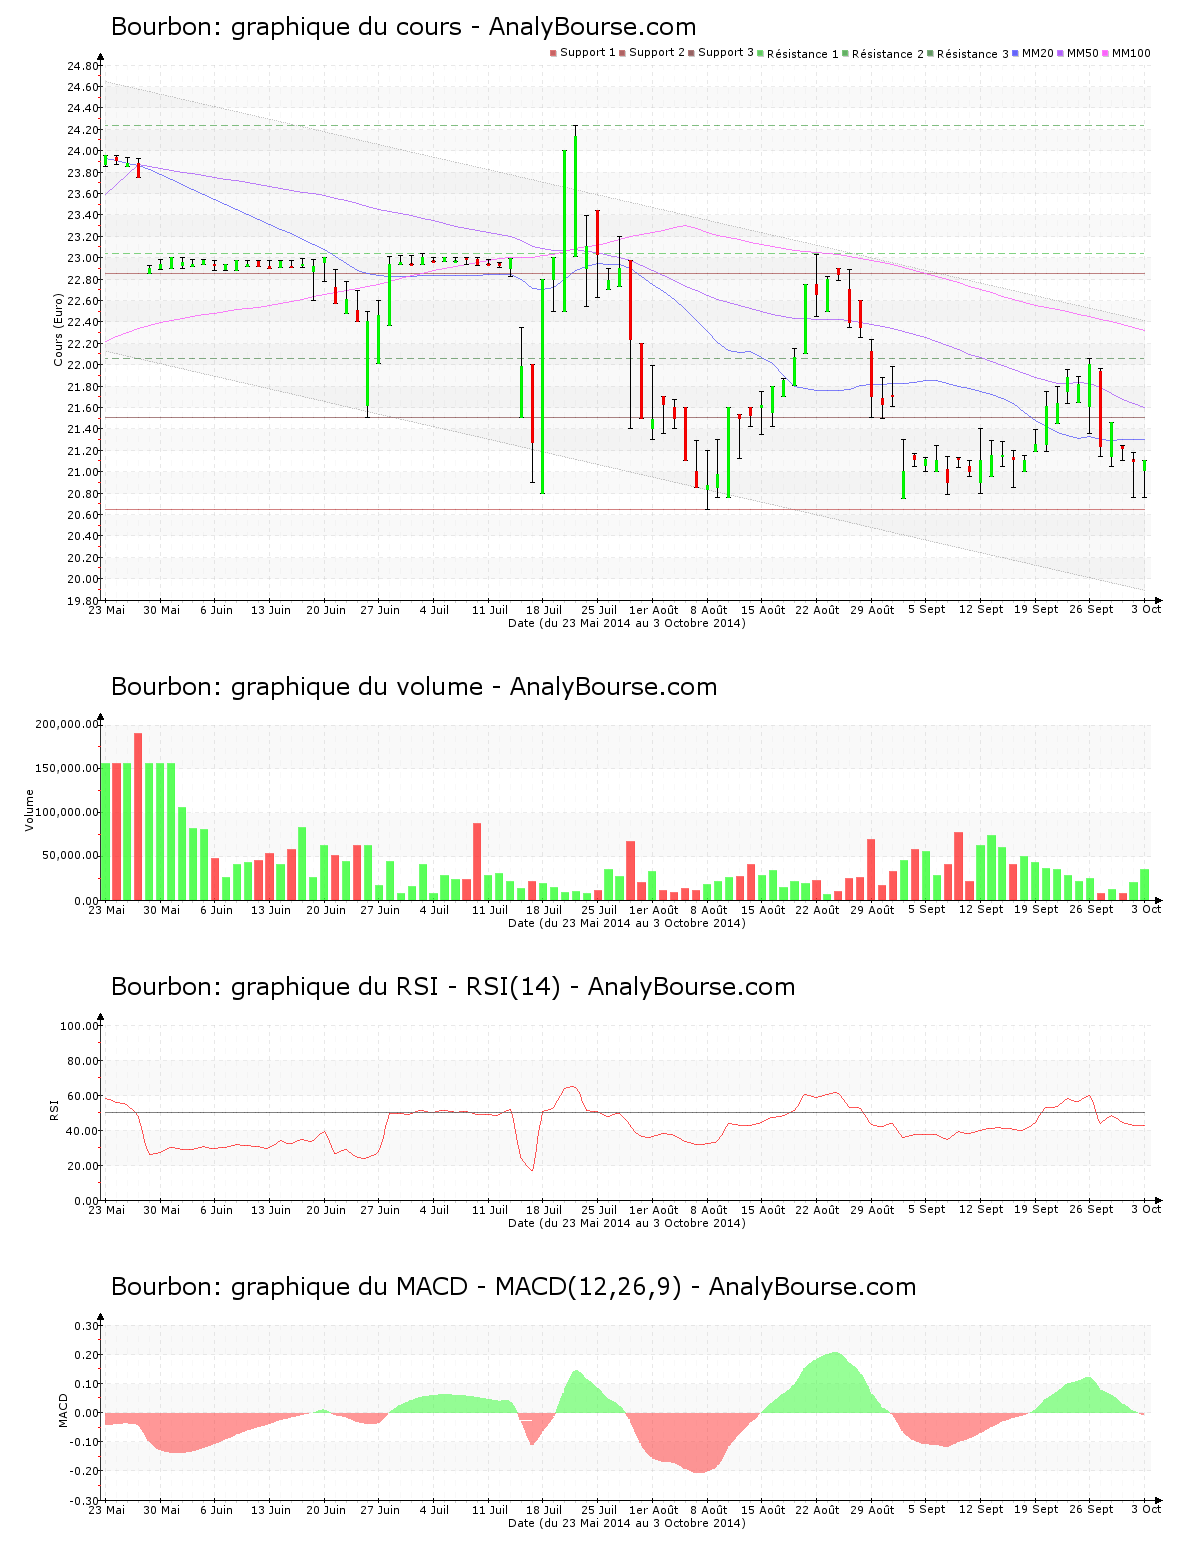Click the 23.00 tick on price axis
Screen dimensions: 1200x1550
83,258
